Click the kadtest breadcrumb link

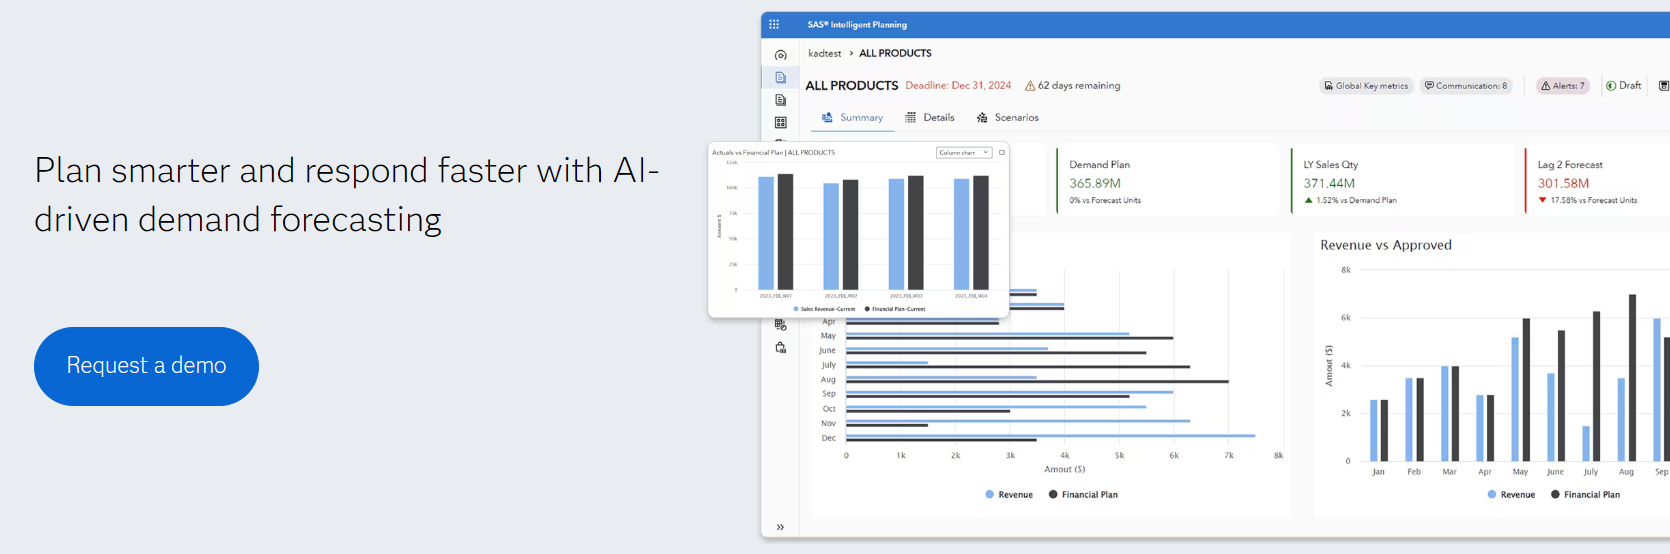824,54
